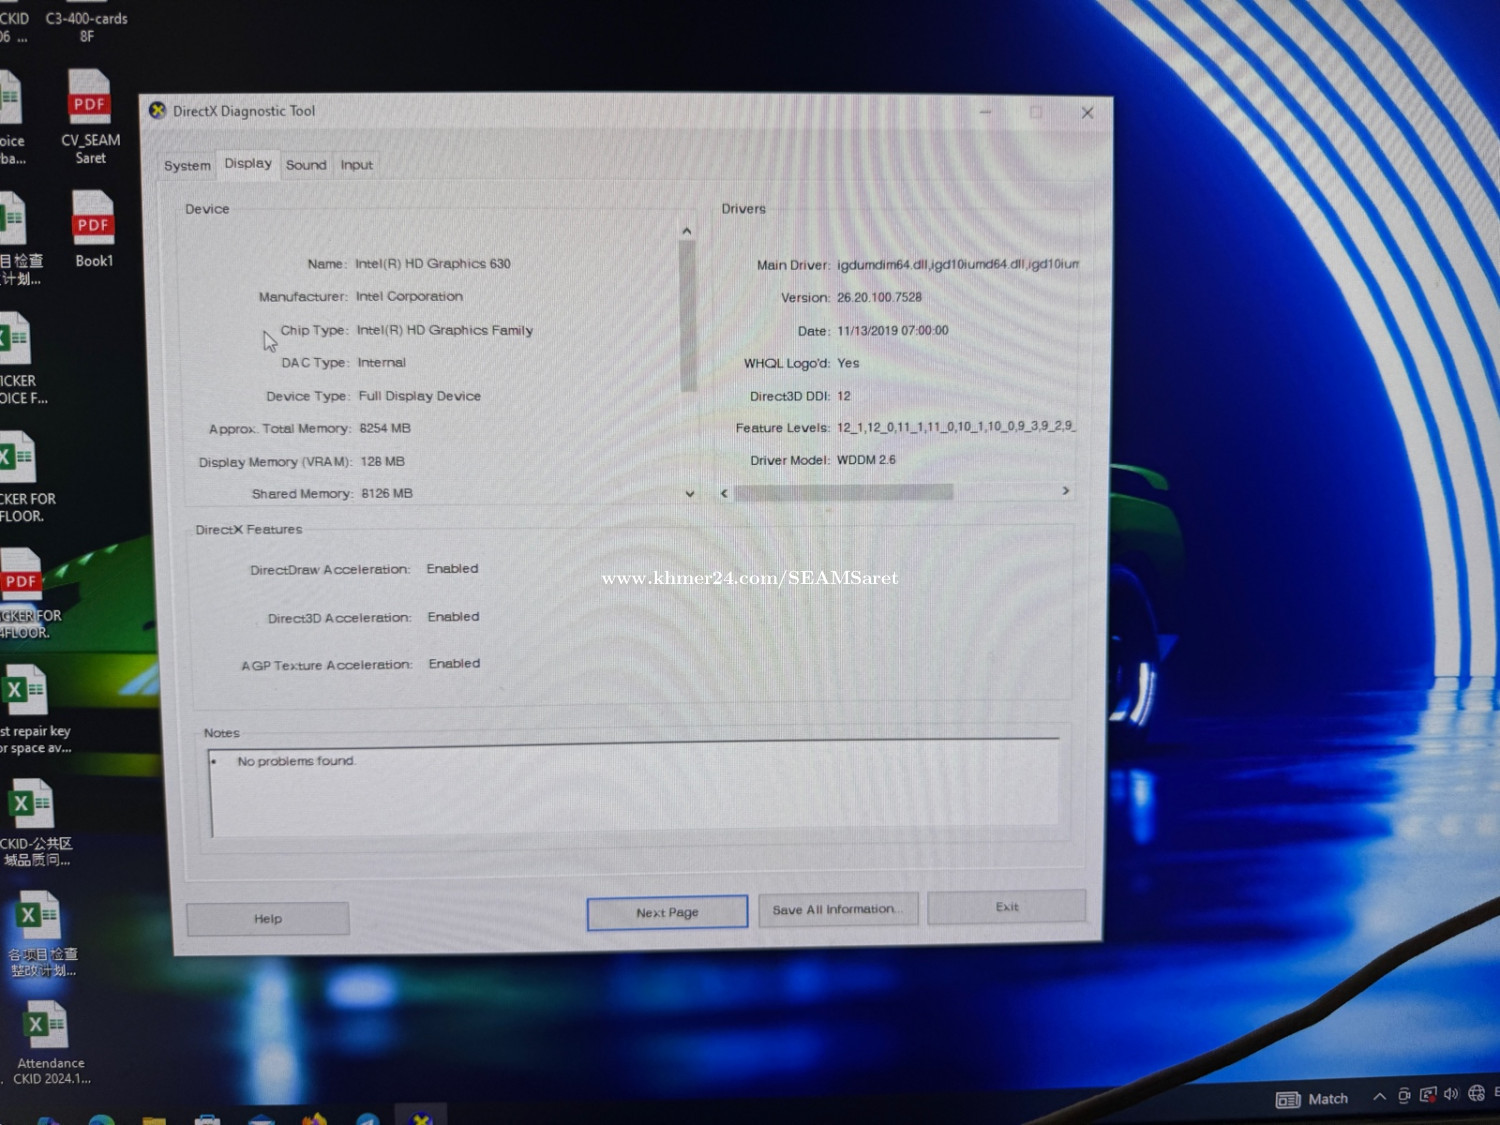Image resolution: width=1500 pixels, height=1125 pixels.
Task: Click Device panel scroll down arrow
Action: tap(690, 494)
